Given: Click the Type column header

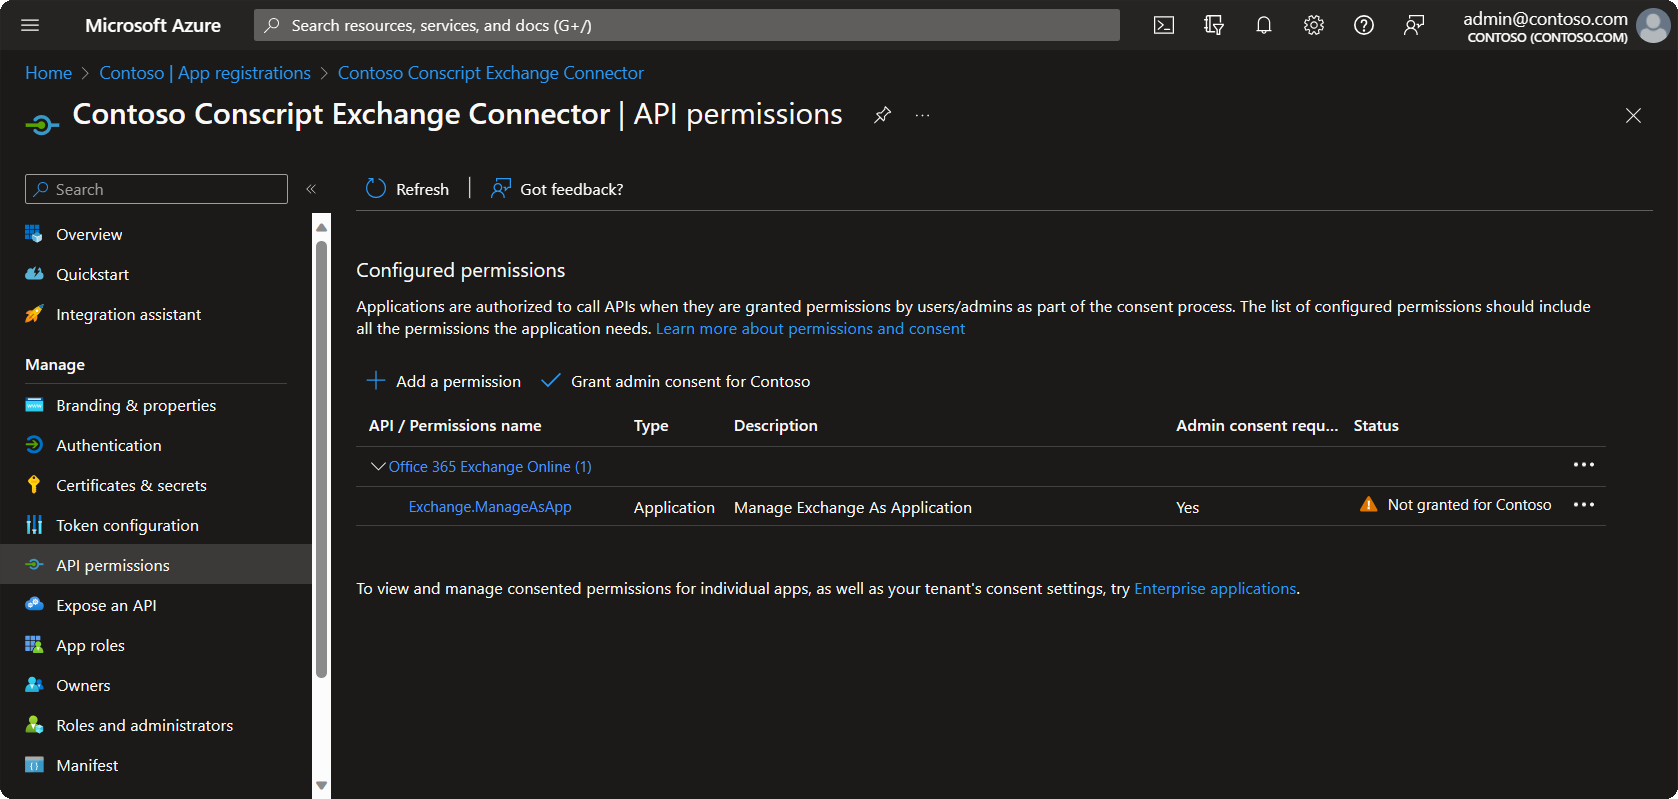Looking at the screenshot, I should coord(651,425).
